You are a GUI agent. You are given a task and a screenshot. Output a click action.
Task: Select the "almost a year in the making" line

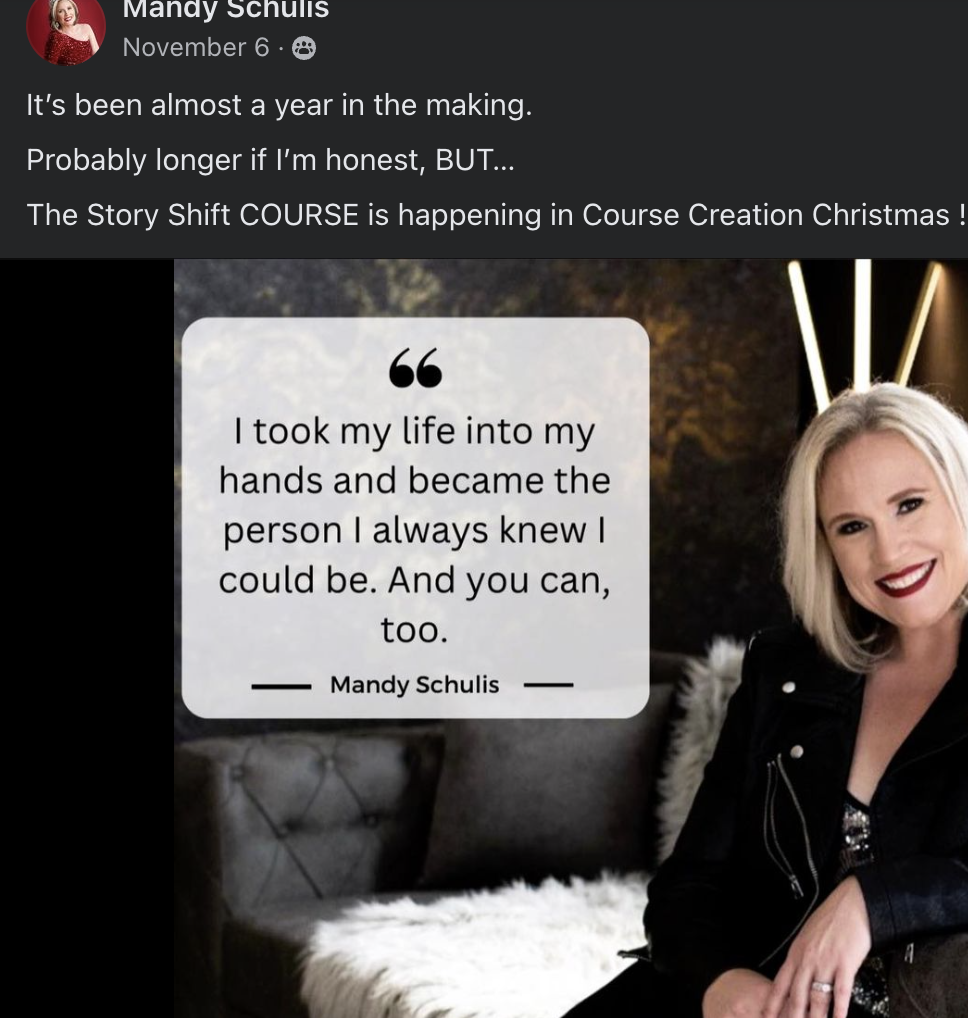coord(279,105)
